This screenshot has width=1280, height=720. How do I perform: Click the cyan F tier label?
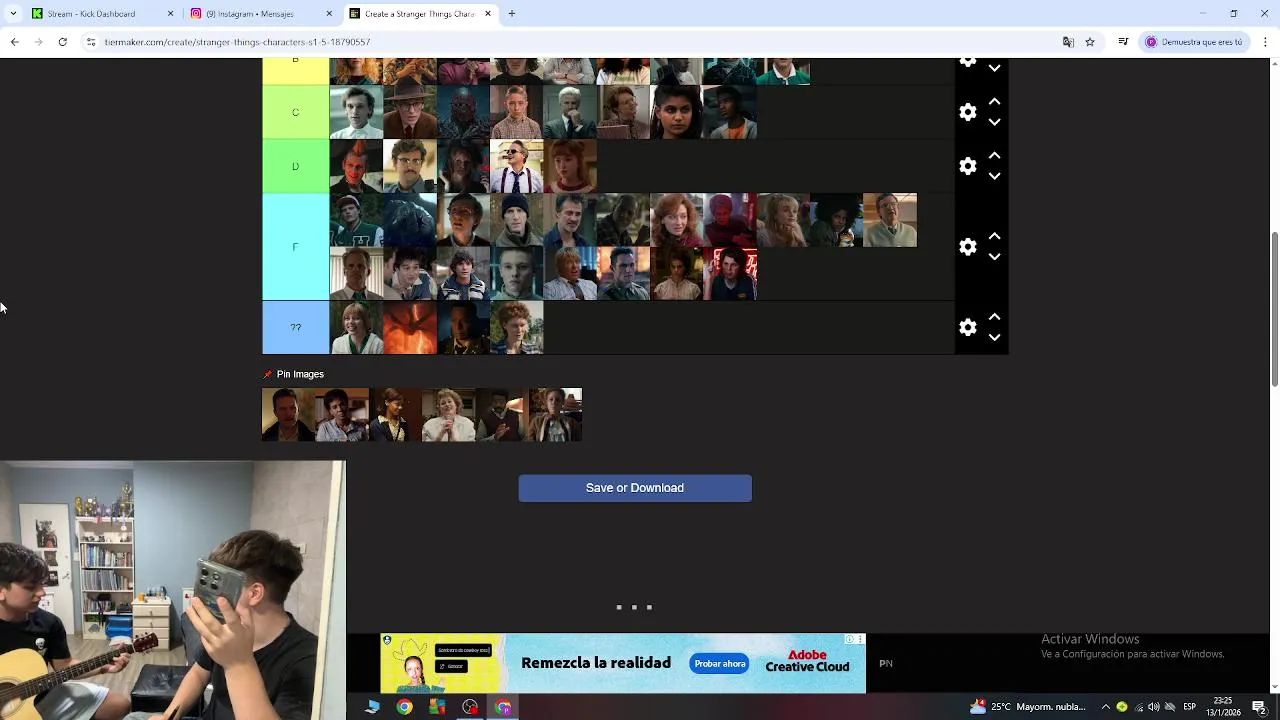[295, 247]
